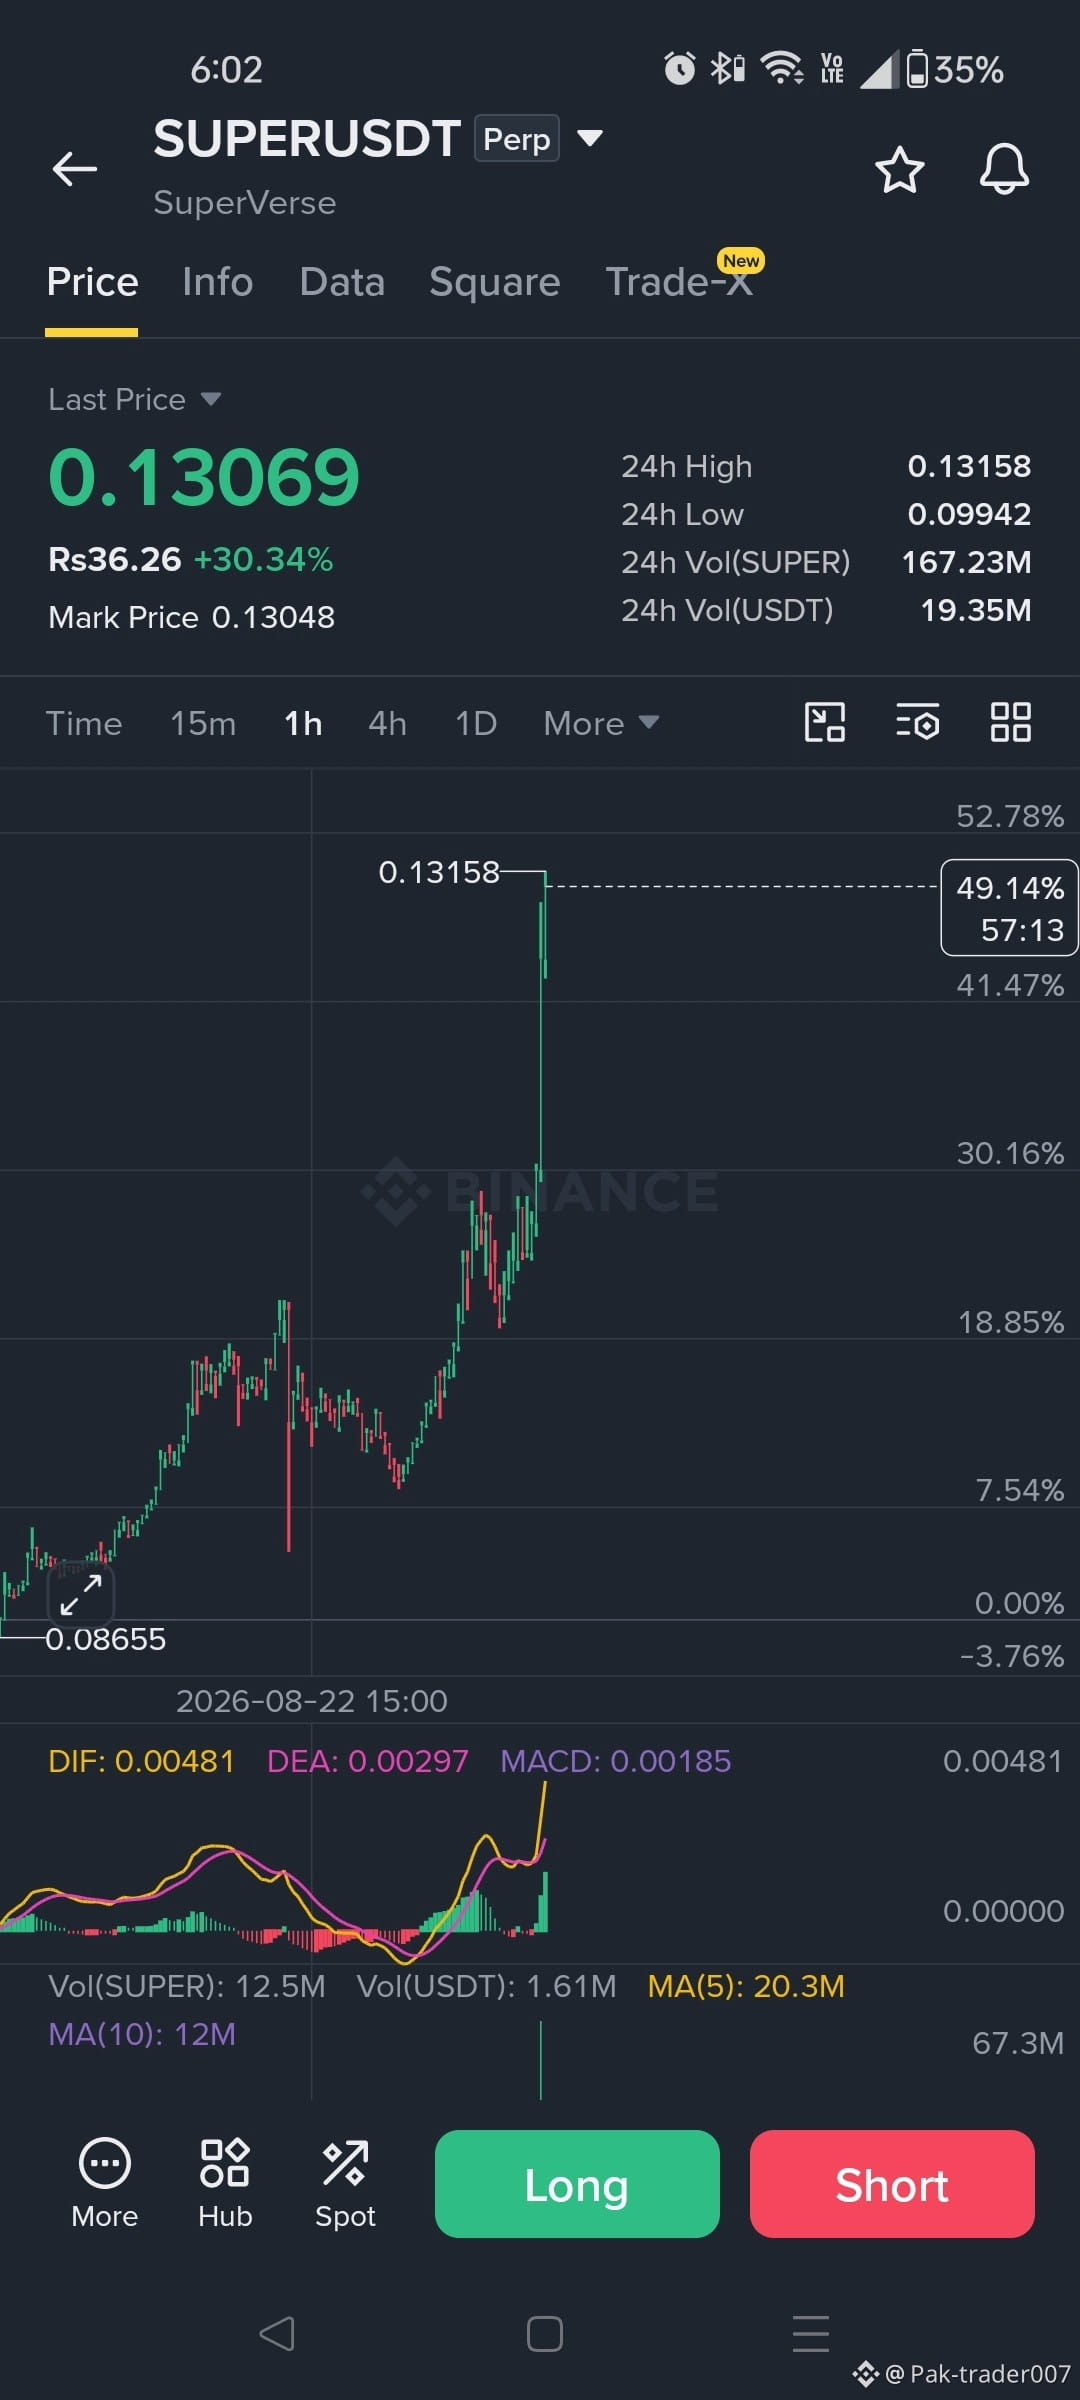Tap the Vol(USDT): 1.61M label
Image resolution: width=1080 pixels, height=2400 pixels.
pyautogui.click(x=486, y=1986)
